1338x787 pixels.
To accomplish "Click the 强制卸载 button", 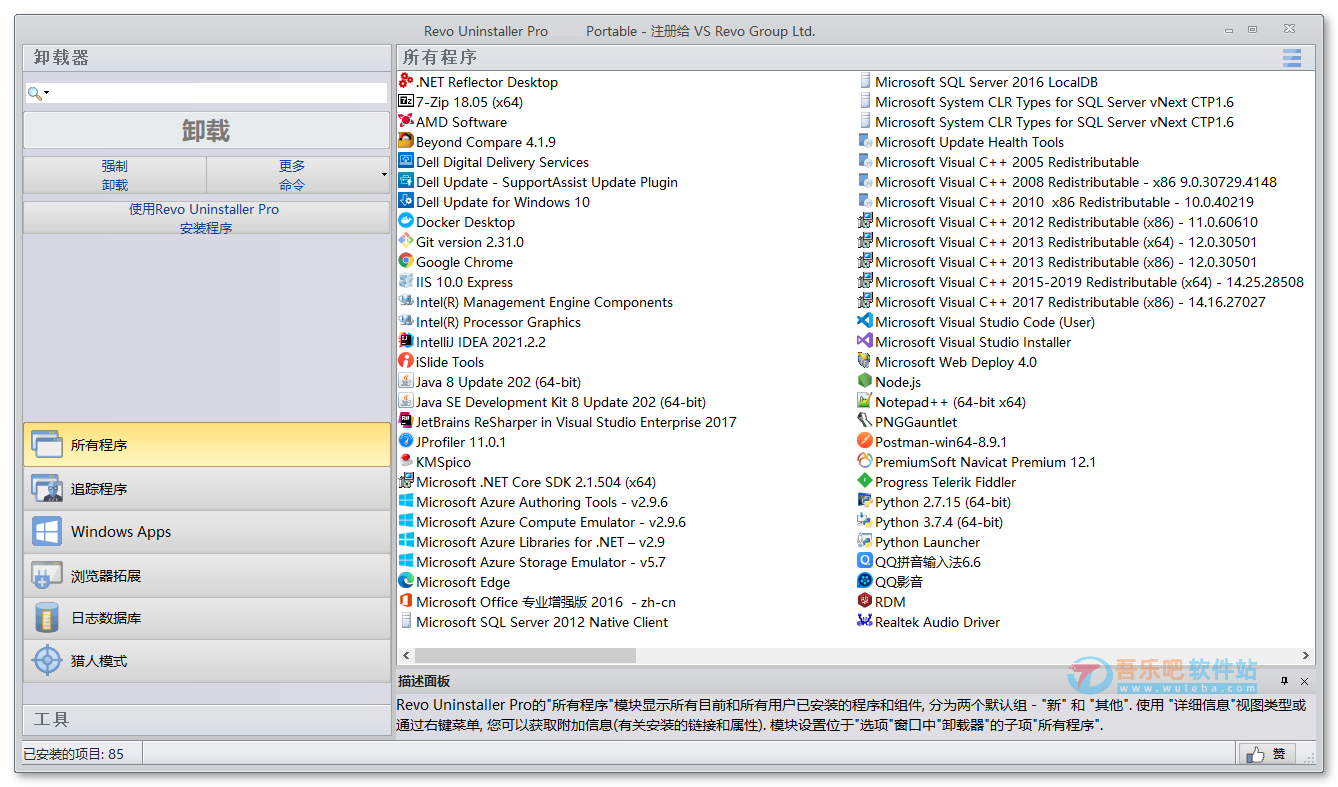I will tap(115, 175).
